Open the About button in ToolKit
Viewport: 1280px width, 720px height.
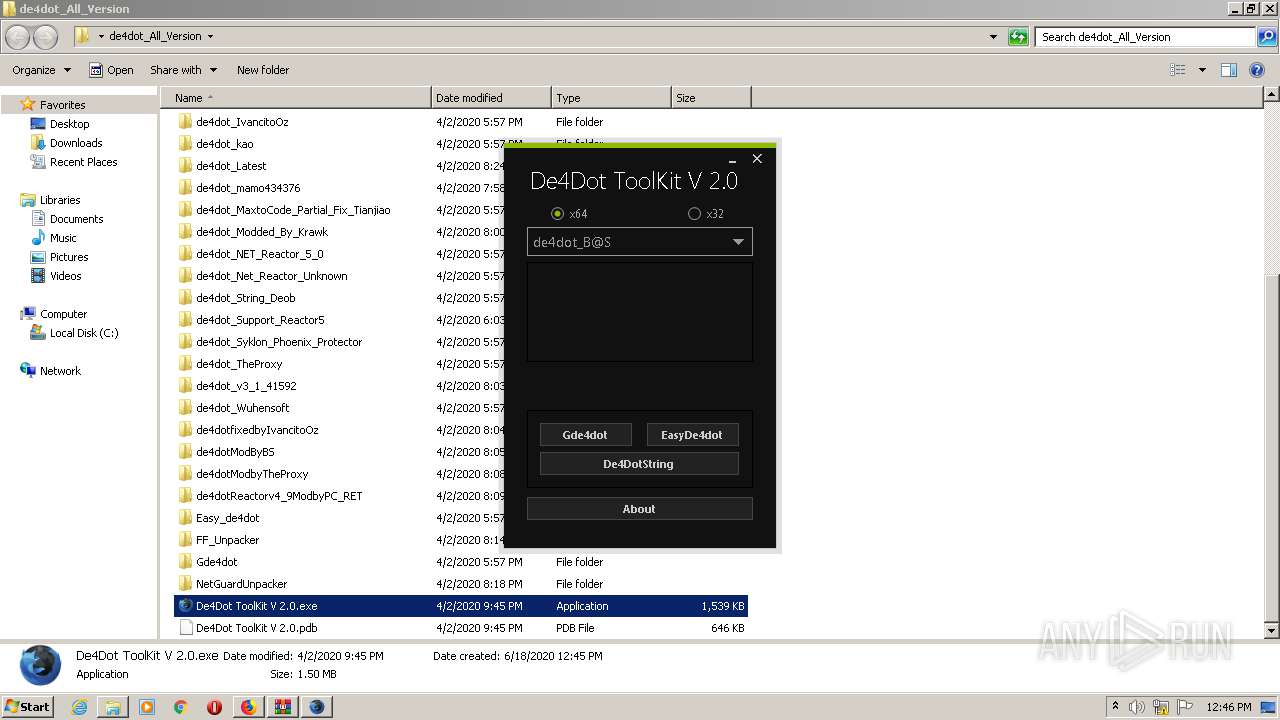pyautogui.click(x=639, y=509)
